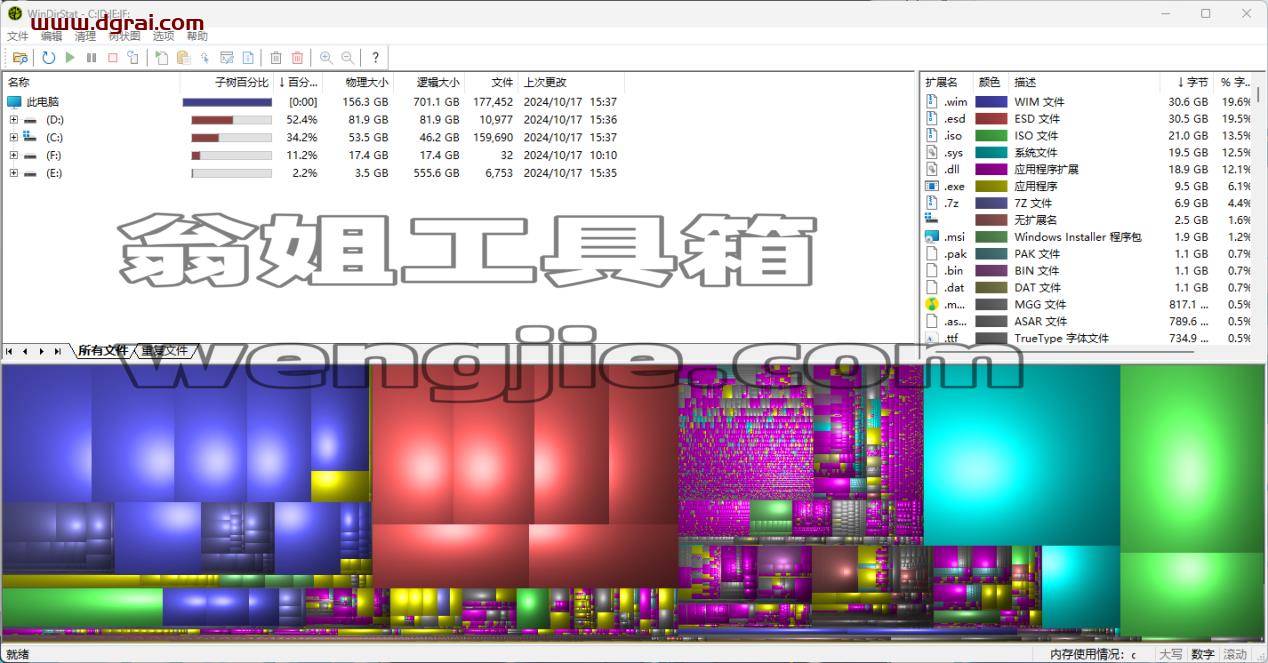
Task: Open the 帮助 menu
Action: click(x=197, y=36)
